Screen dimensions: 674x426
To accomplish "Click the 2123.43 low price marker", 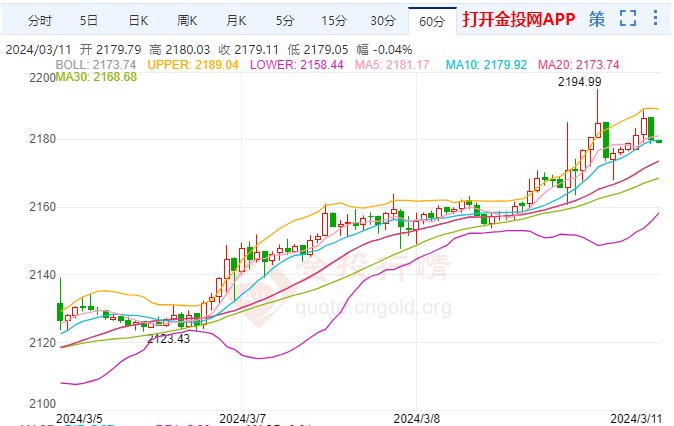I will (x=168, y=339).
